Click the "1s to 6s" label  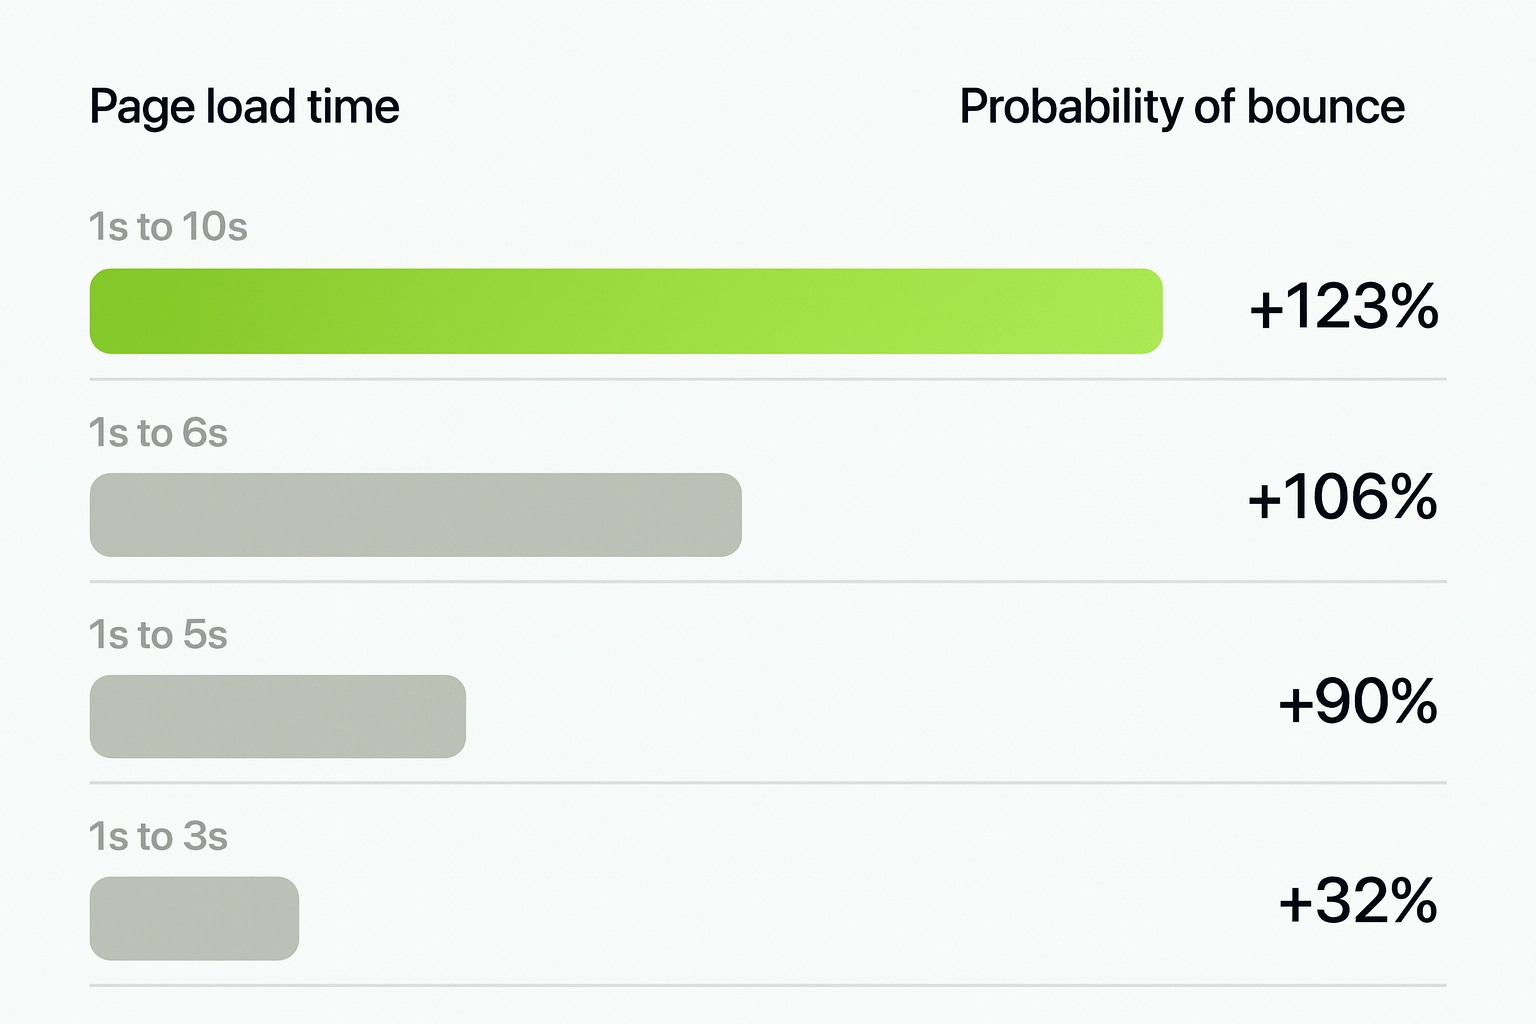(158, 433)
